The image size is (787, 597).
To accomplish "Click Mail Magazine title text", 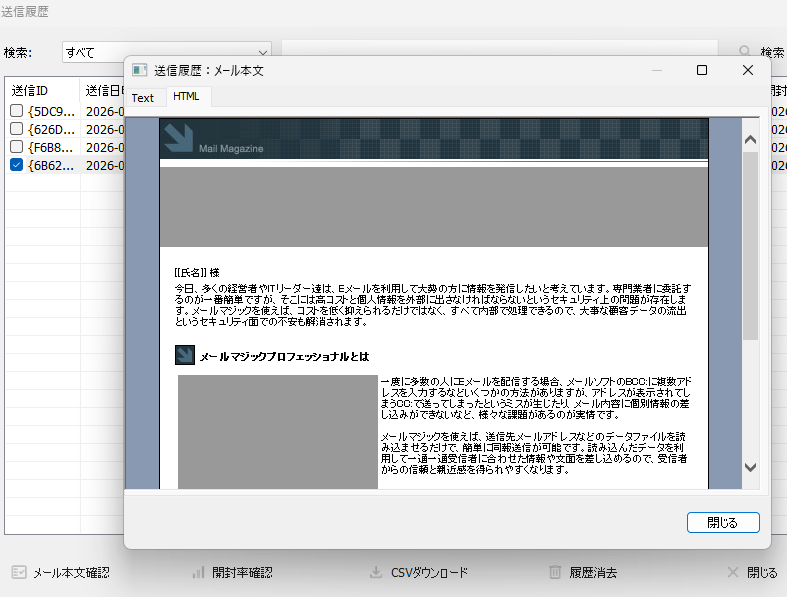I will [231, 149].
